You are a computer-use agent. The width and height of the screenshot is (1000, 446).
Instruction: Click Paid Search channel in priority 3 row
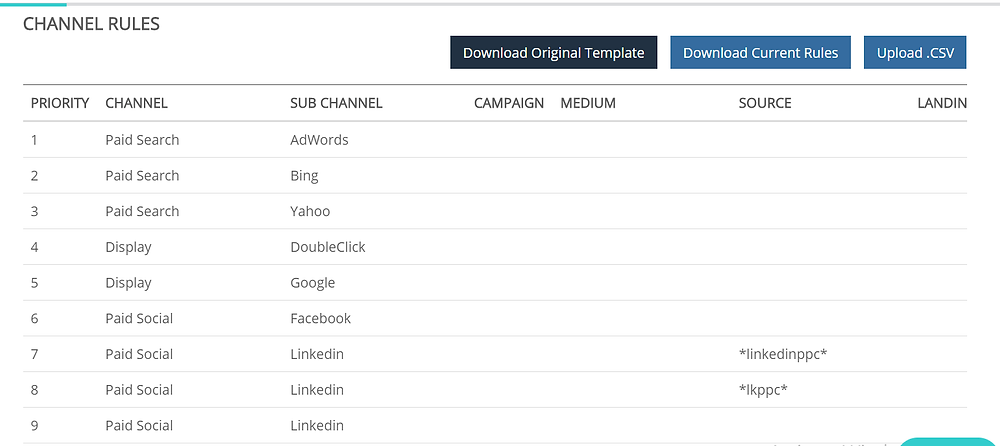(142, 211)
